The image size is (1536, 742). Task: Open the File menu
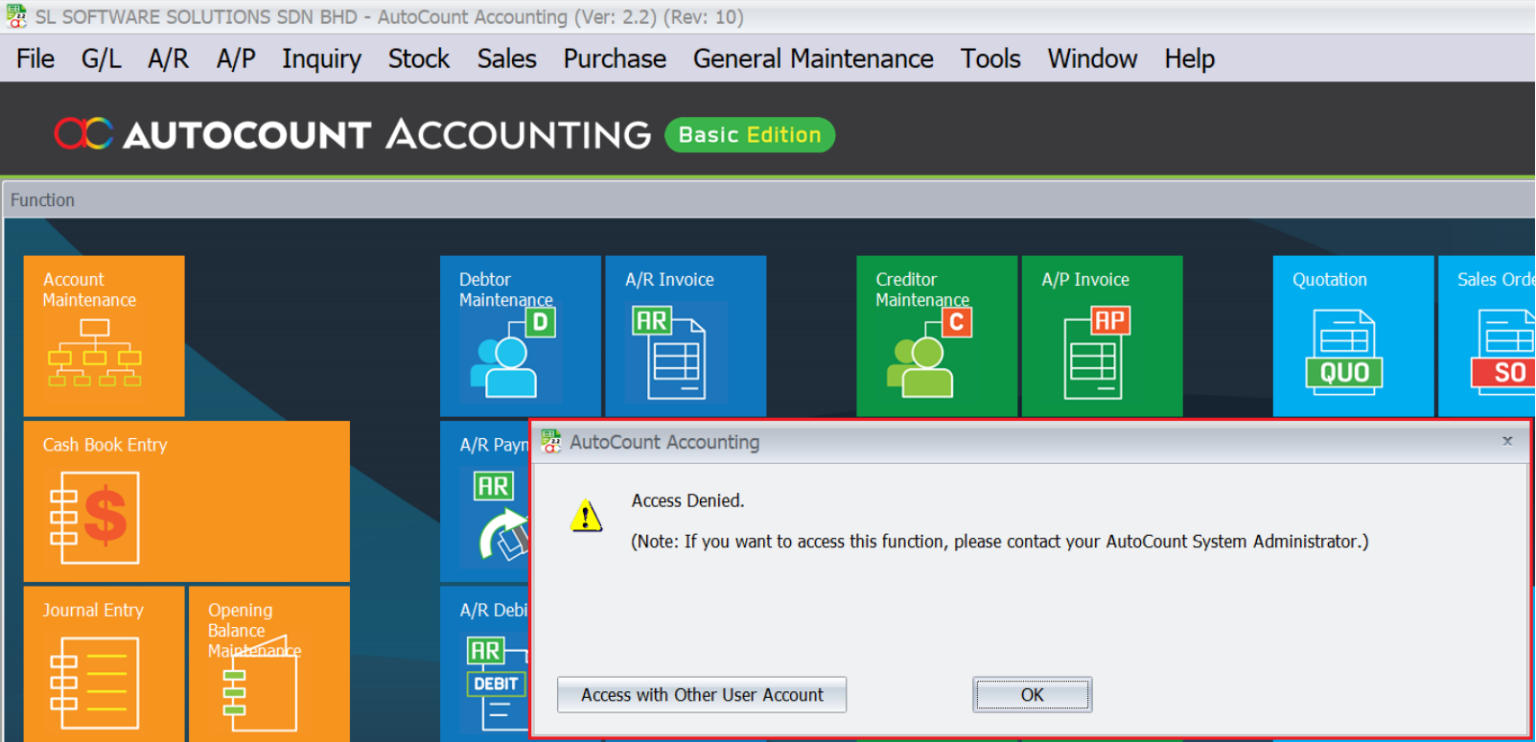(35, 59)
